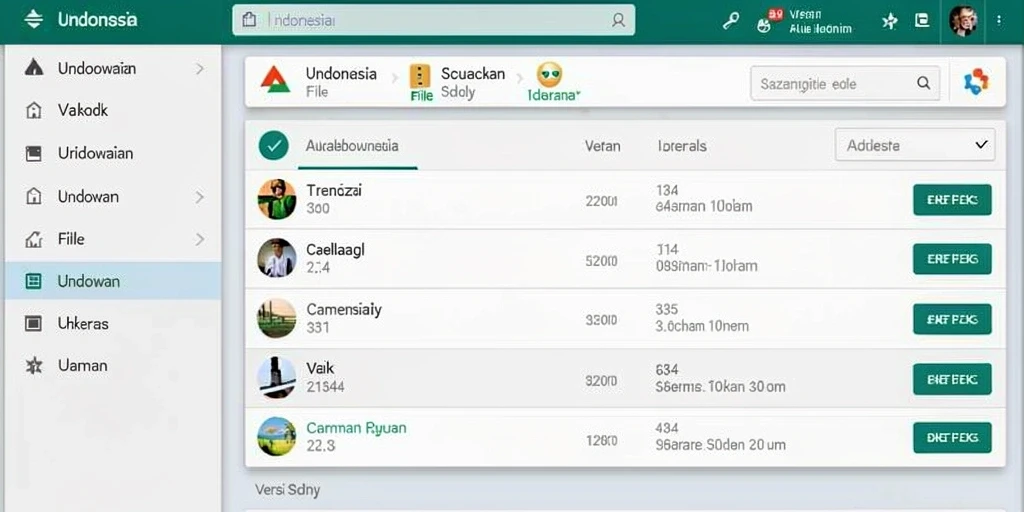Switch to the Auralebownetiia tab

tap(352, 146)
